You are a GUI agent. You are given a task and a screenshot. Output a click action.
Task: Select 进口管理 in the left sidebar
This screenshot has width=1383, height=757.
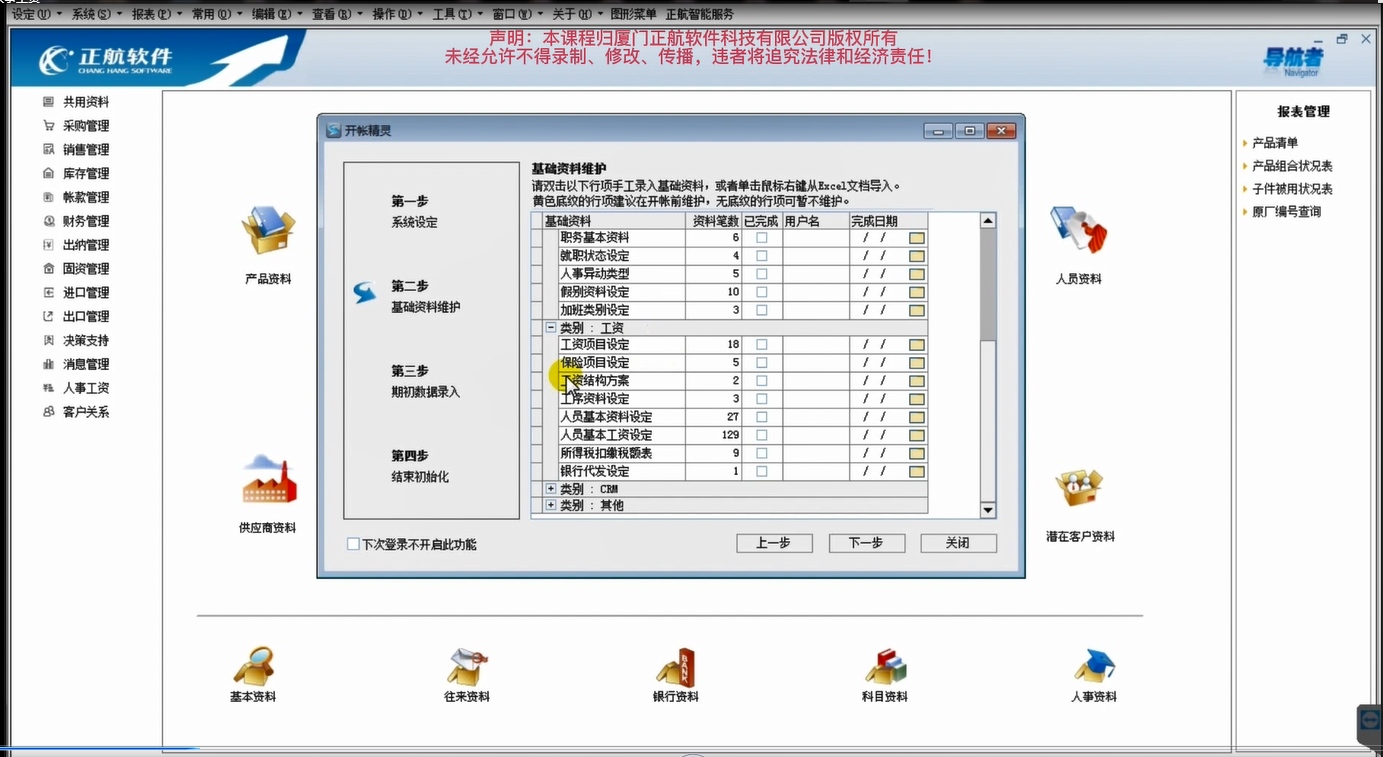[86, 293]
